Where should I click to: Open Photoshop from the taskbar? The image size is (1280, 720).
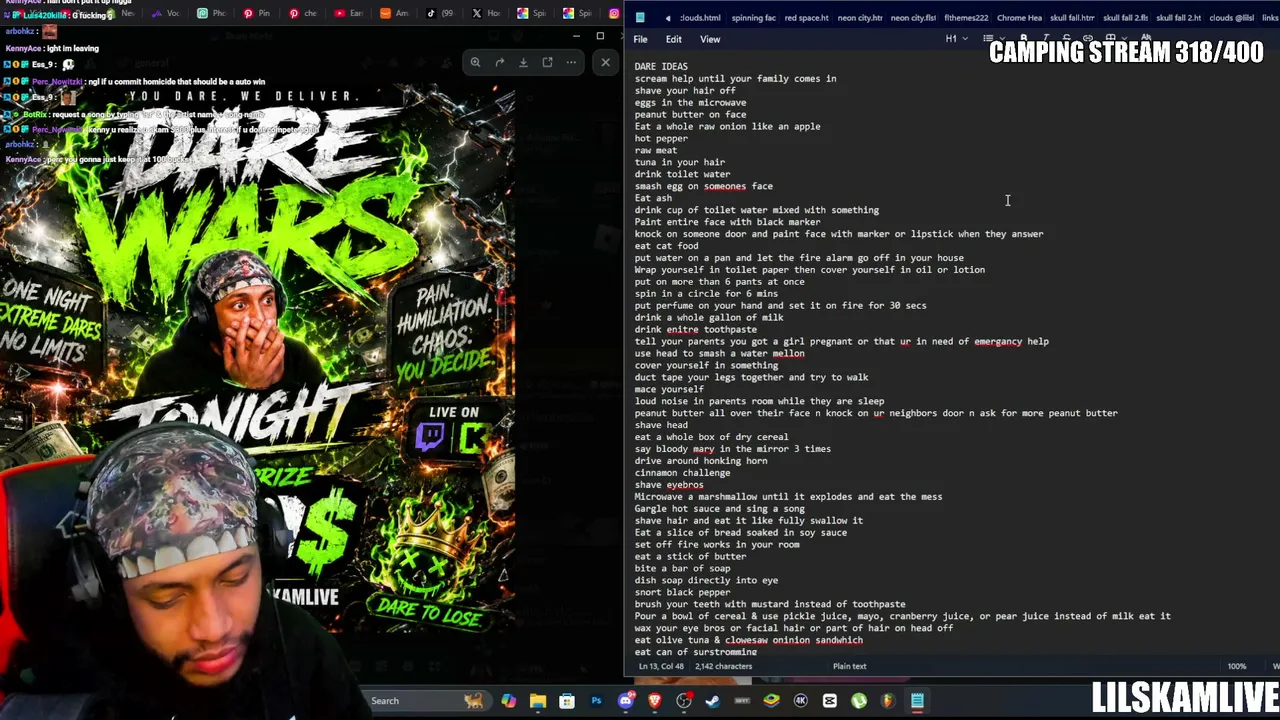pyautogui.click(x=596, y=701)
